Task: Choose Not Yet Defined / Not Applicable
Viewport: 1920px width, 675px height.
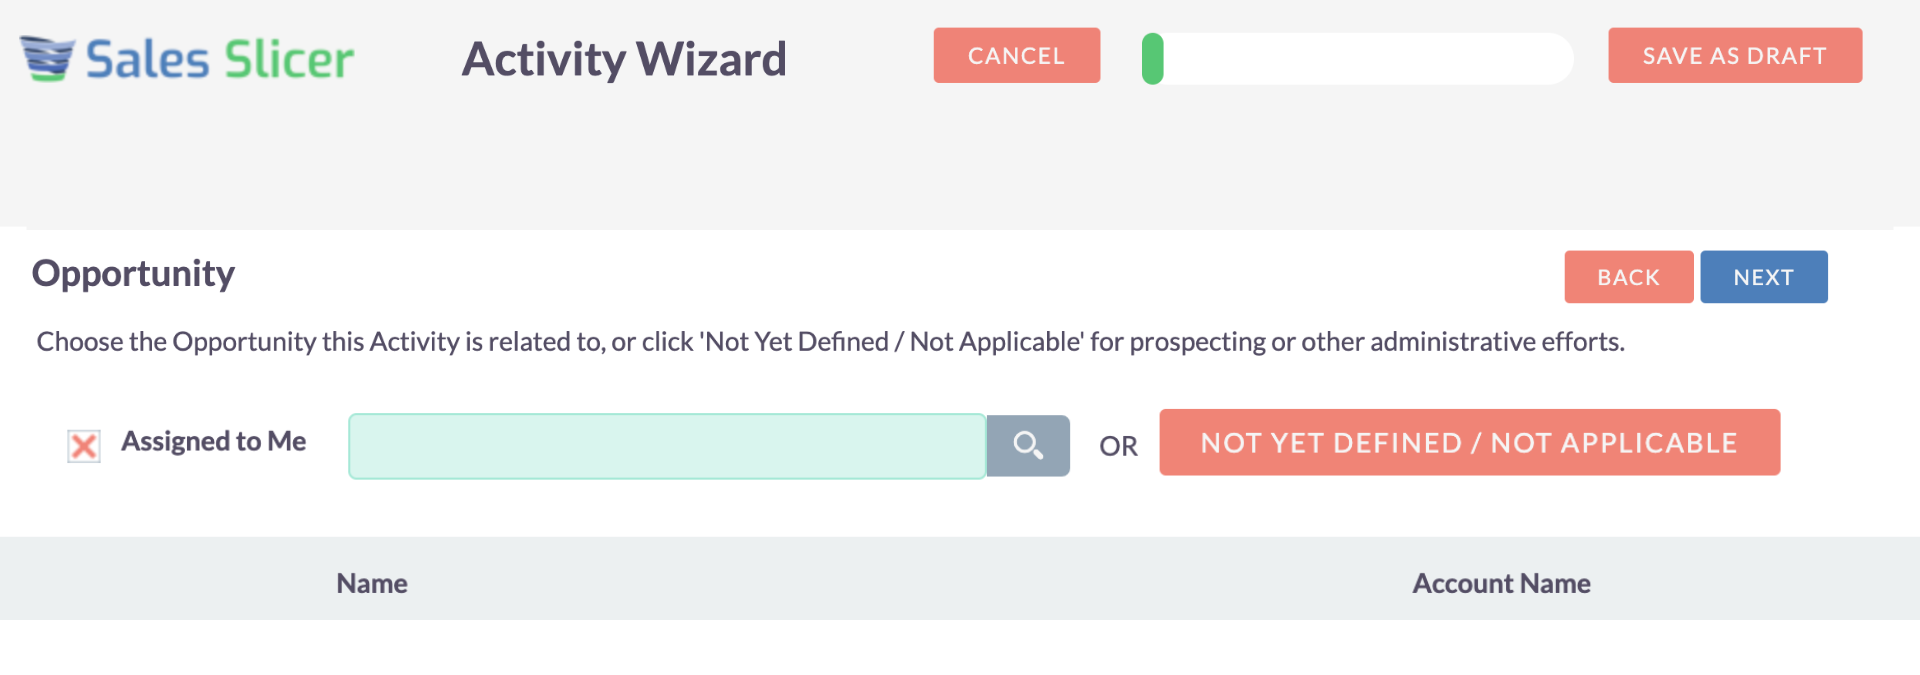Action: pyautogui.click(x=1469, y=442)
